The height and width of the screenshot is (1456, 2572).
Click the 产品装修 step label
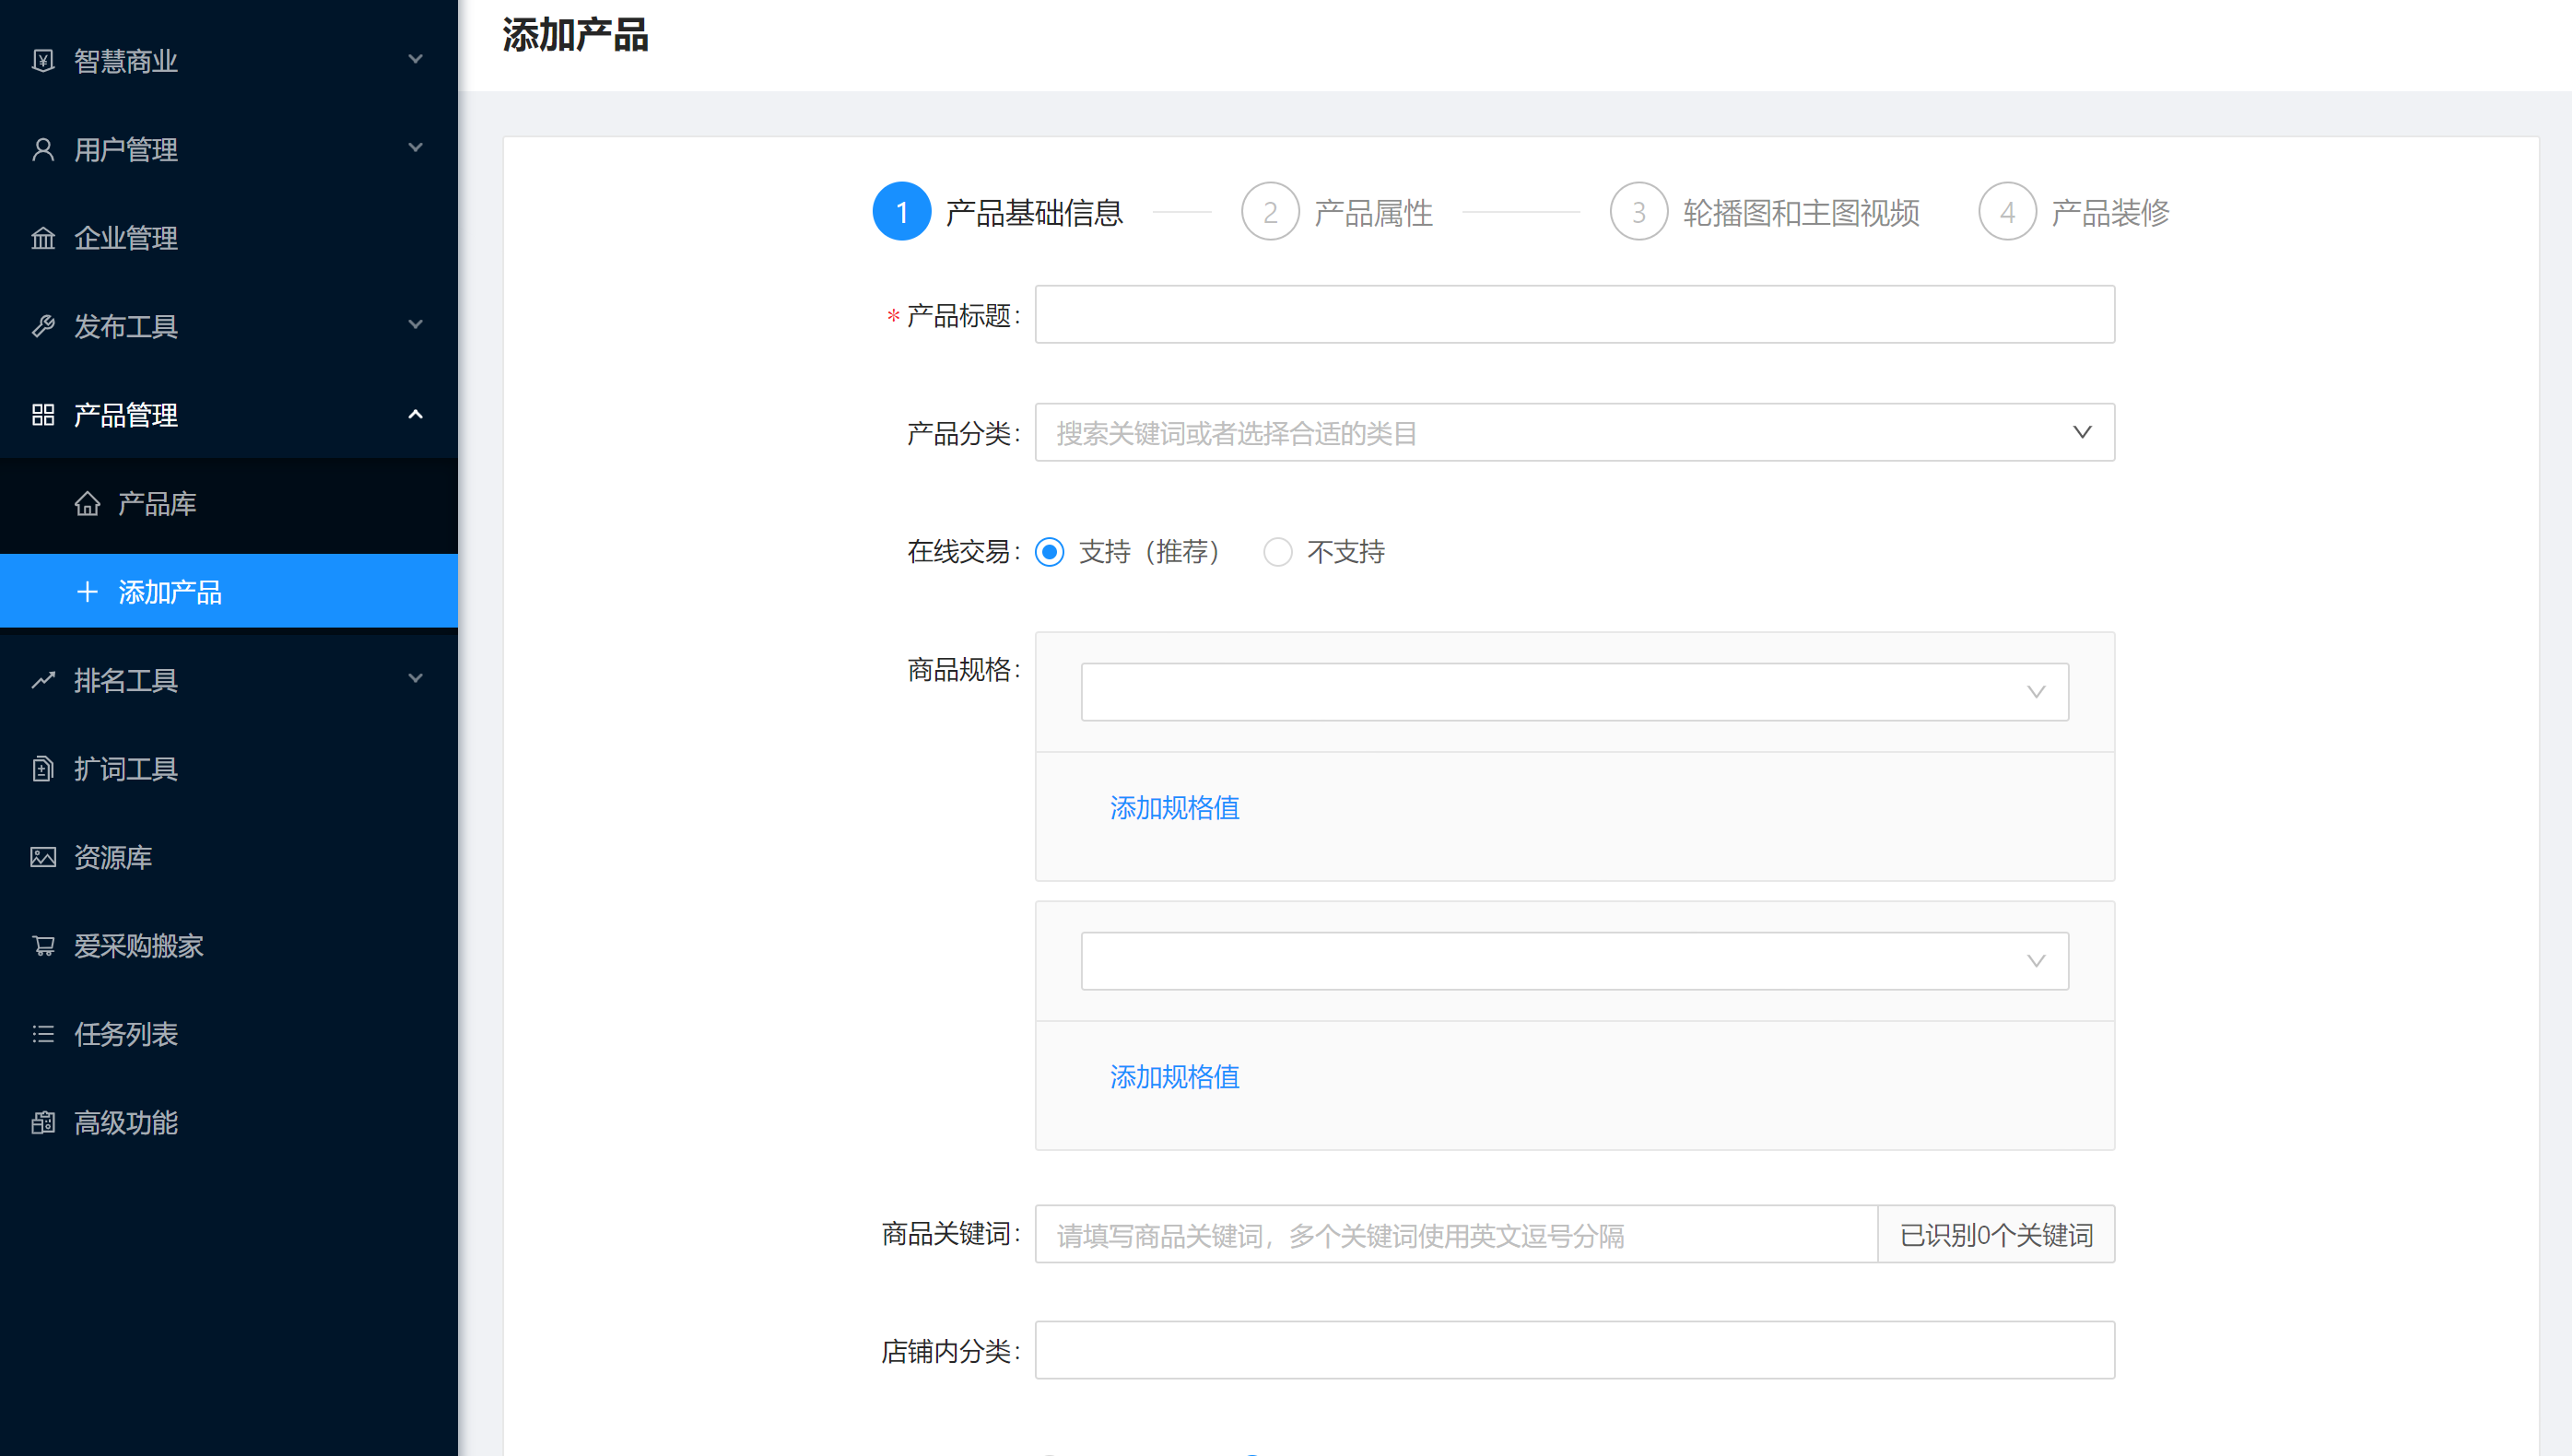tap(2110, 213)
